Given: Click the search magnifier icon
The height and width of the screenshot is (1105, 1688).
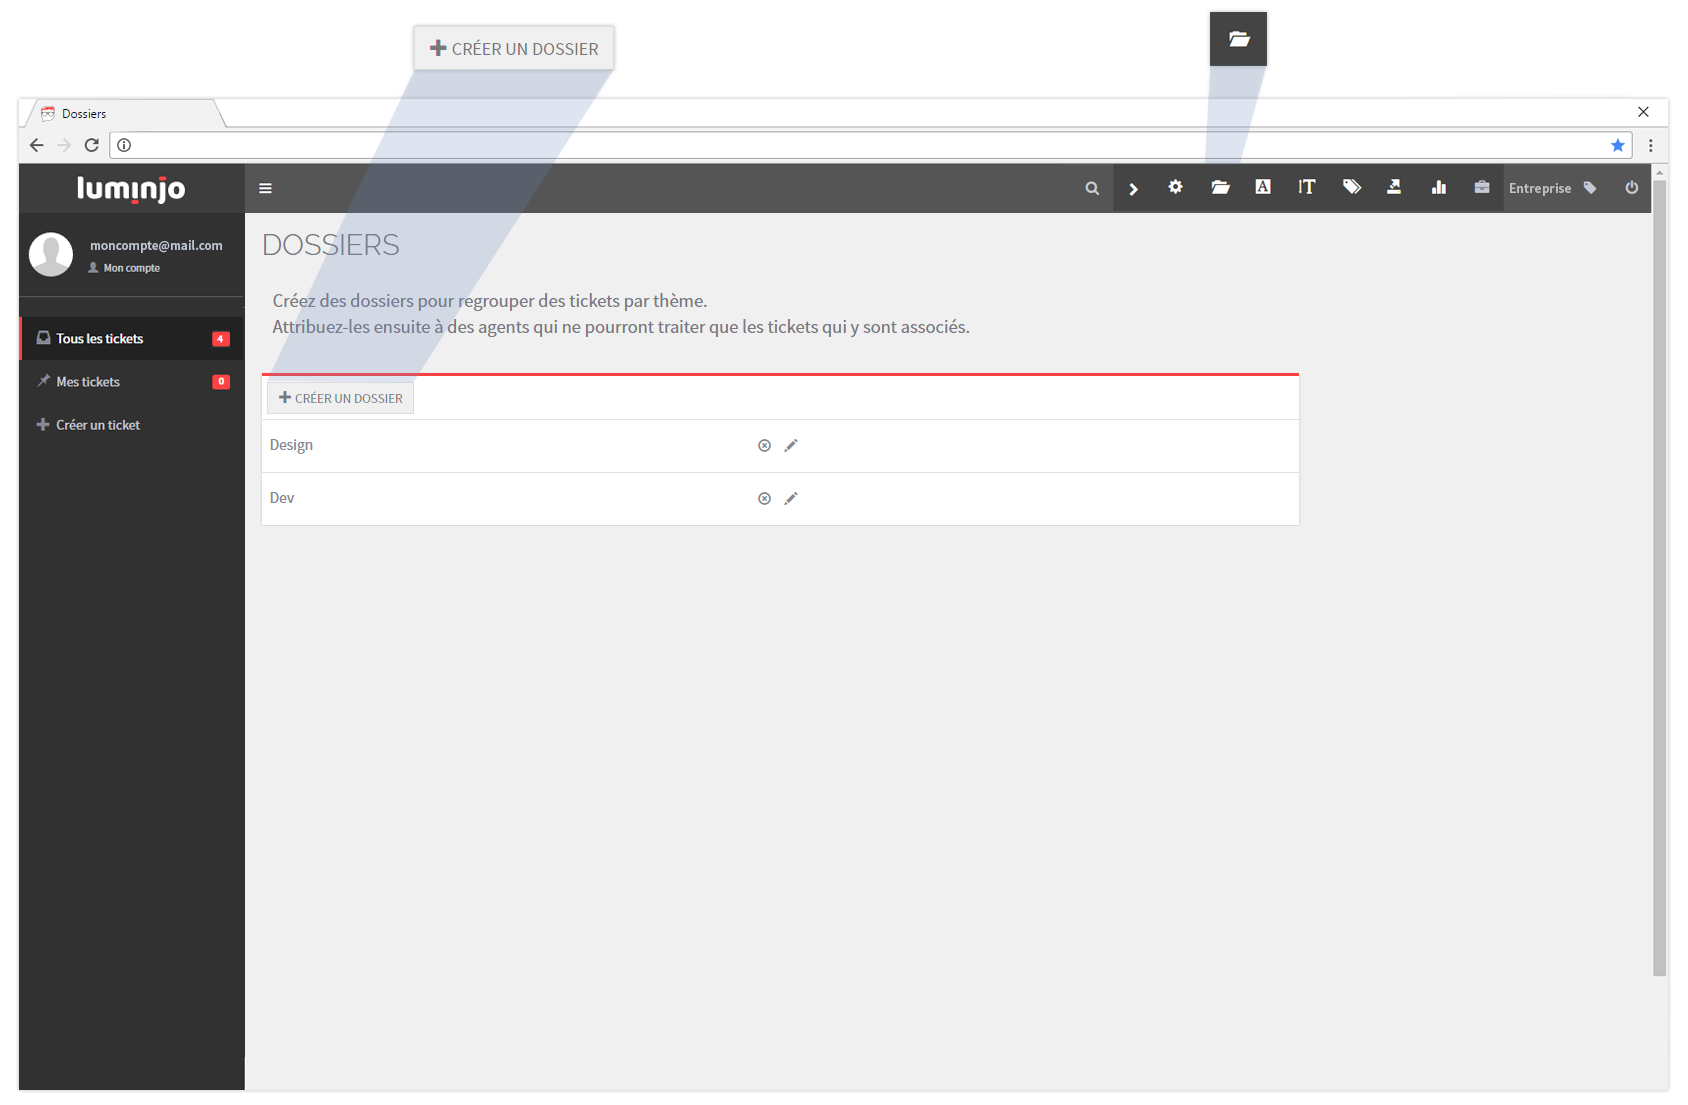Looking at the screenshot, I should (1092, 188).
